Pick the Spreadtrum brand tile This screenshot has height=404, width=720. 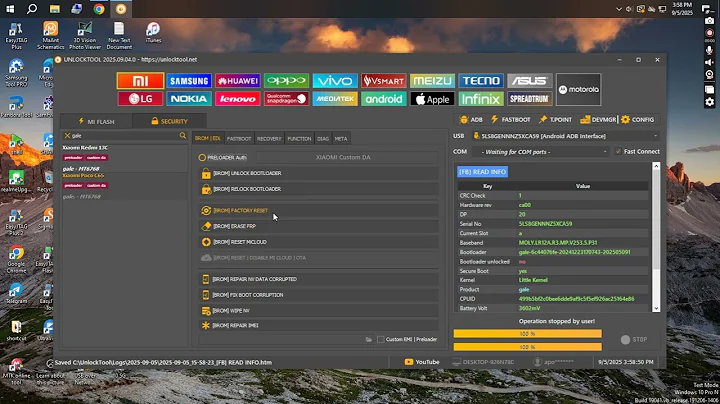pos(529,99)
